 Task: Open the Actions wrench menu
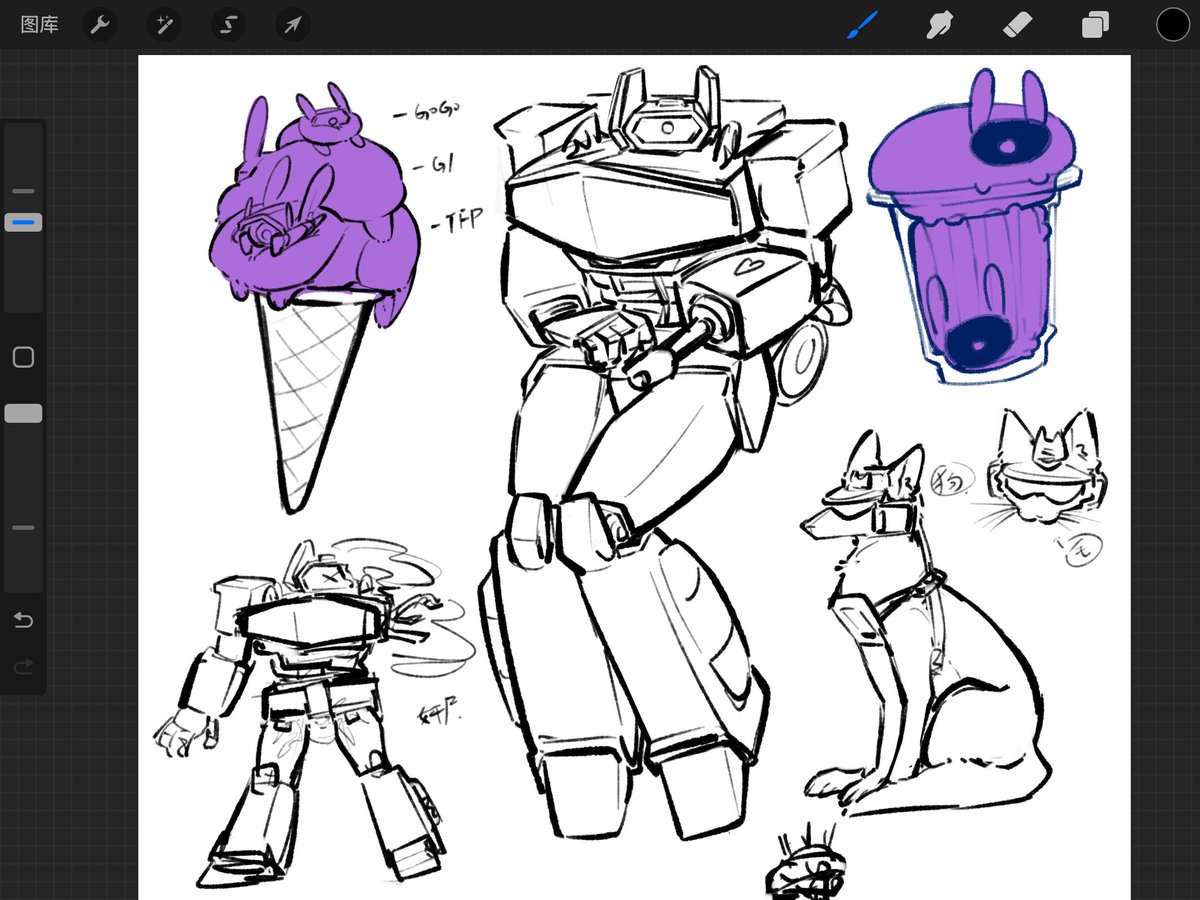pos(99,25)
